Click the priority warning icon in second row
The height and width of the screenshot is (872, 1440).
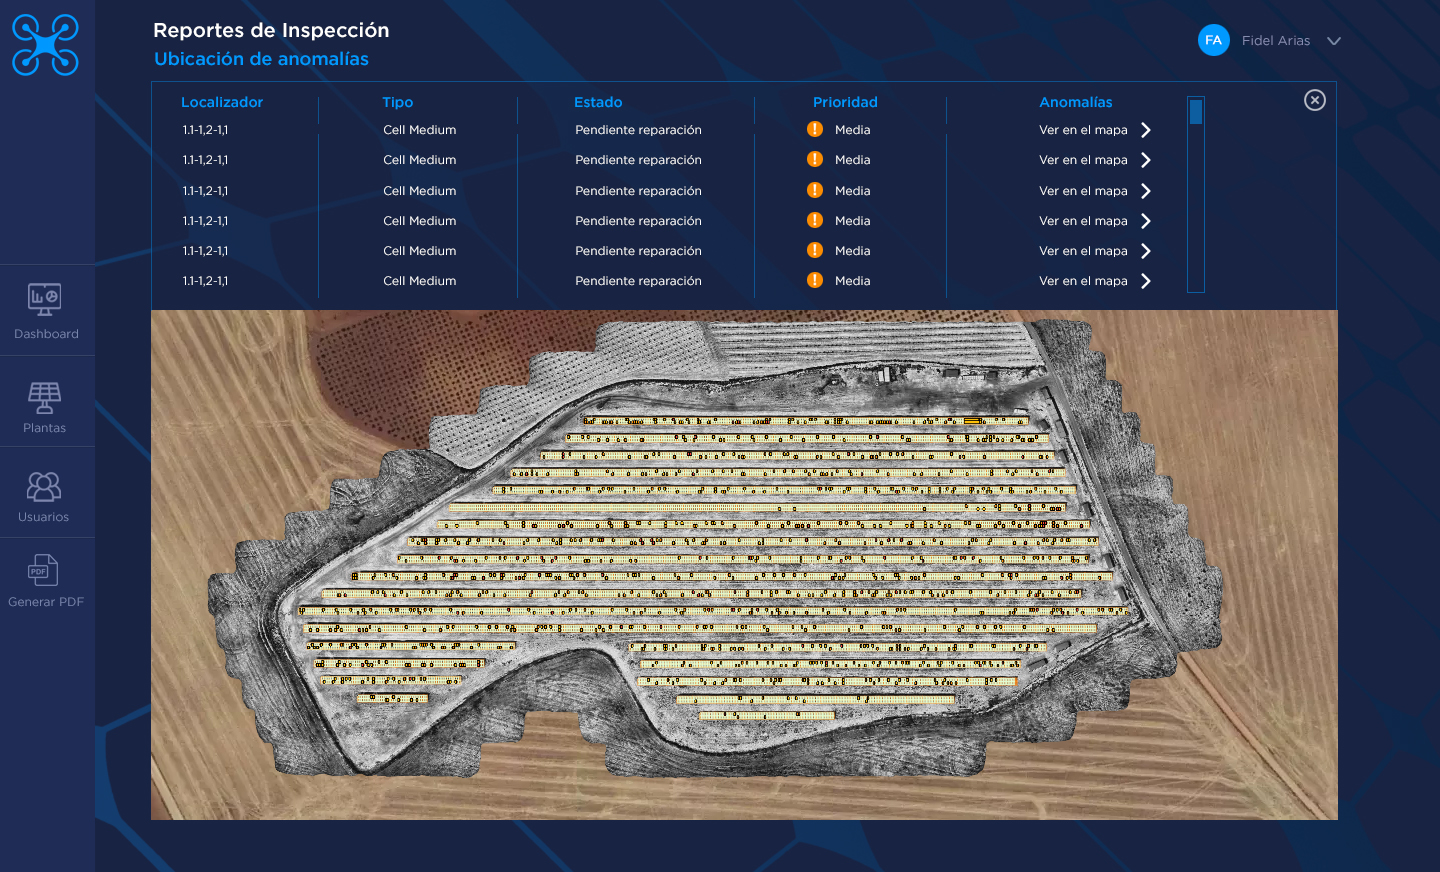pos(815,159)
